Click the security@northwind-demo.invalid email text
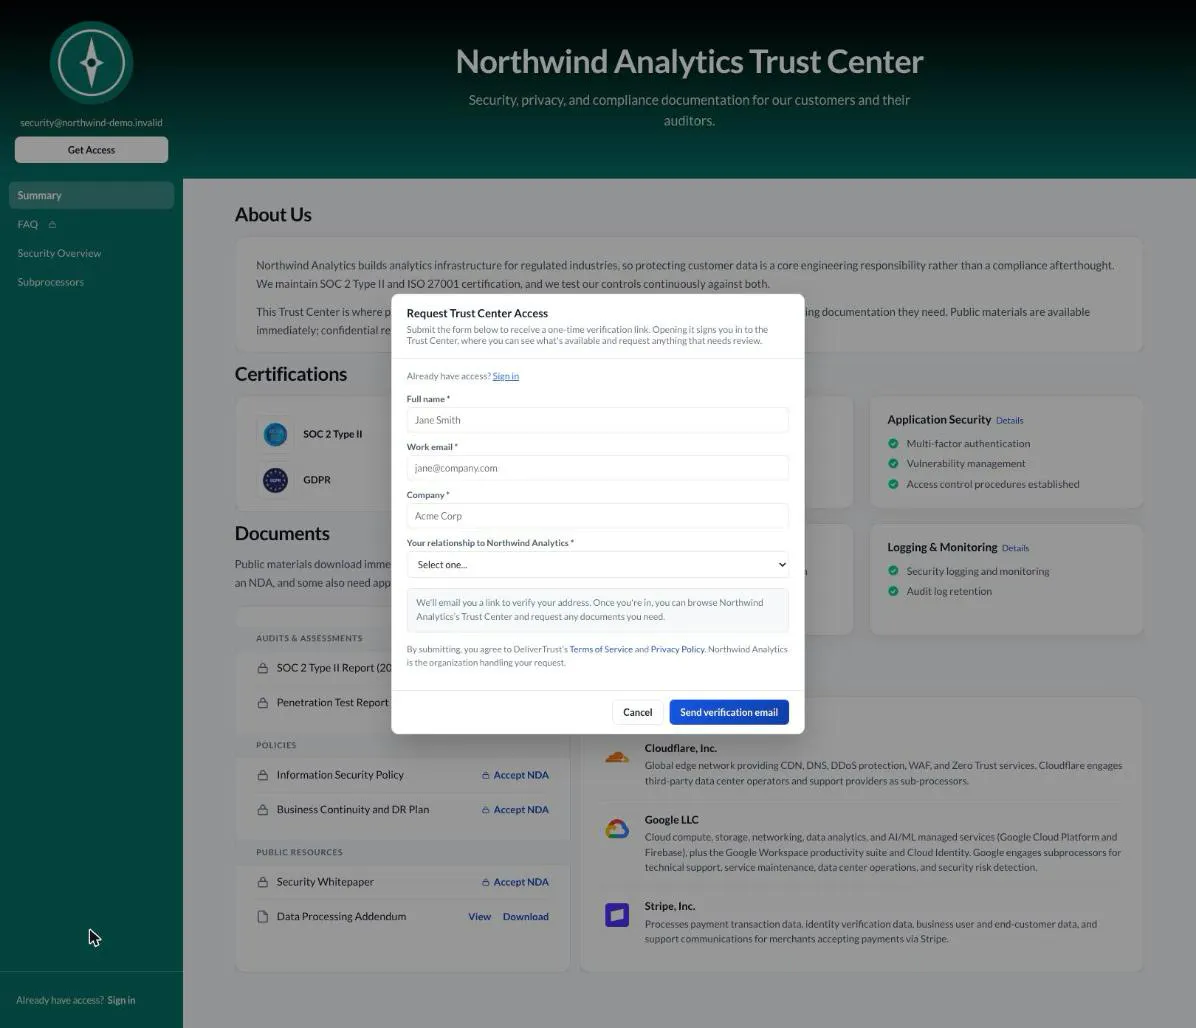This screenshot has width=1196, height=1028. point(92,122)
